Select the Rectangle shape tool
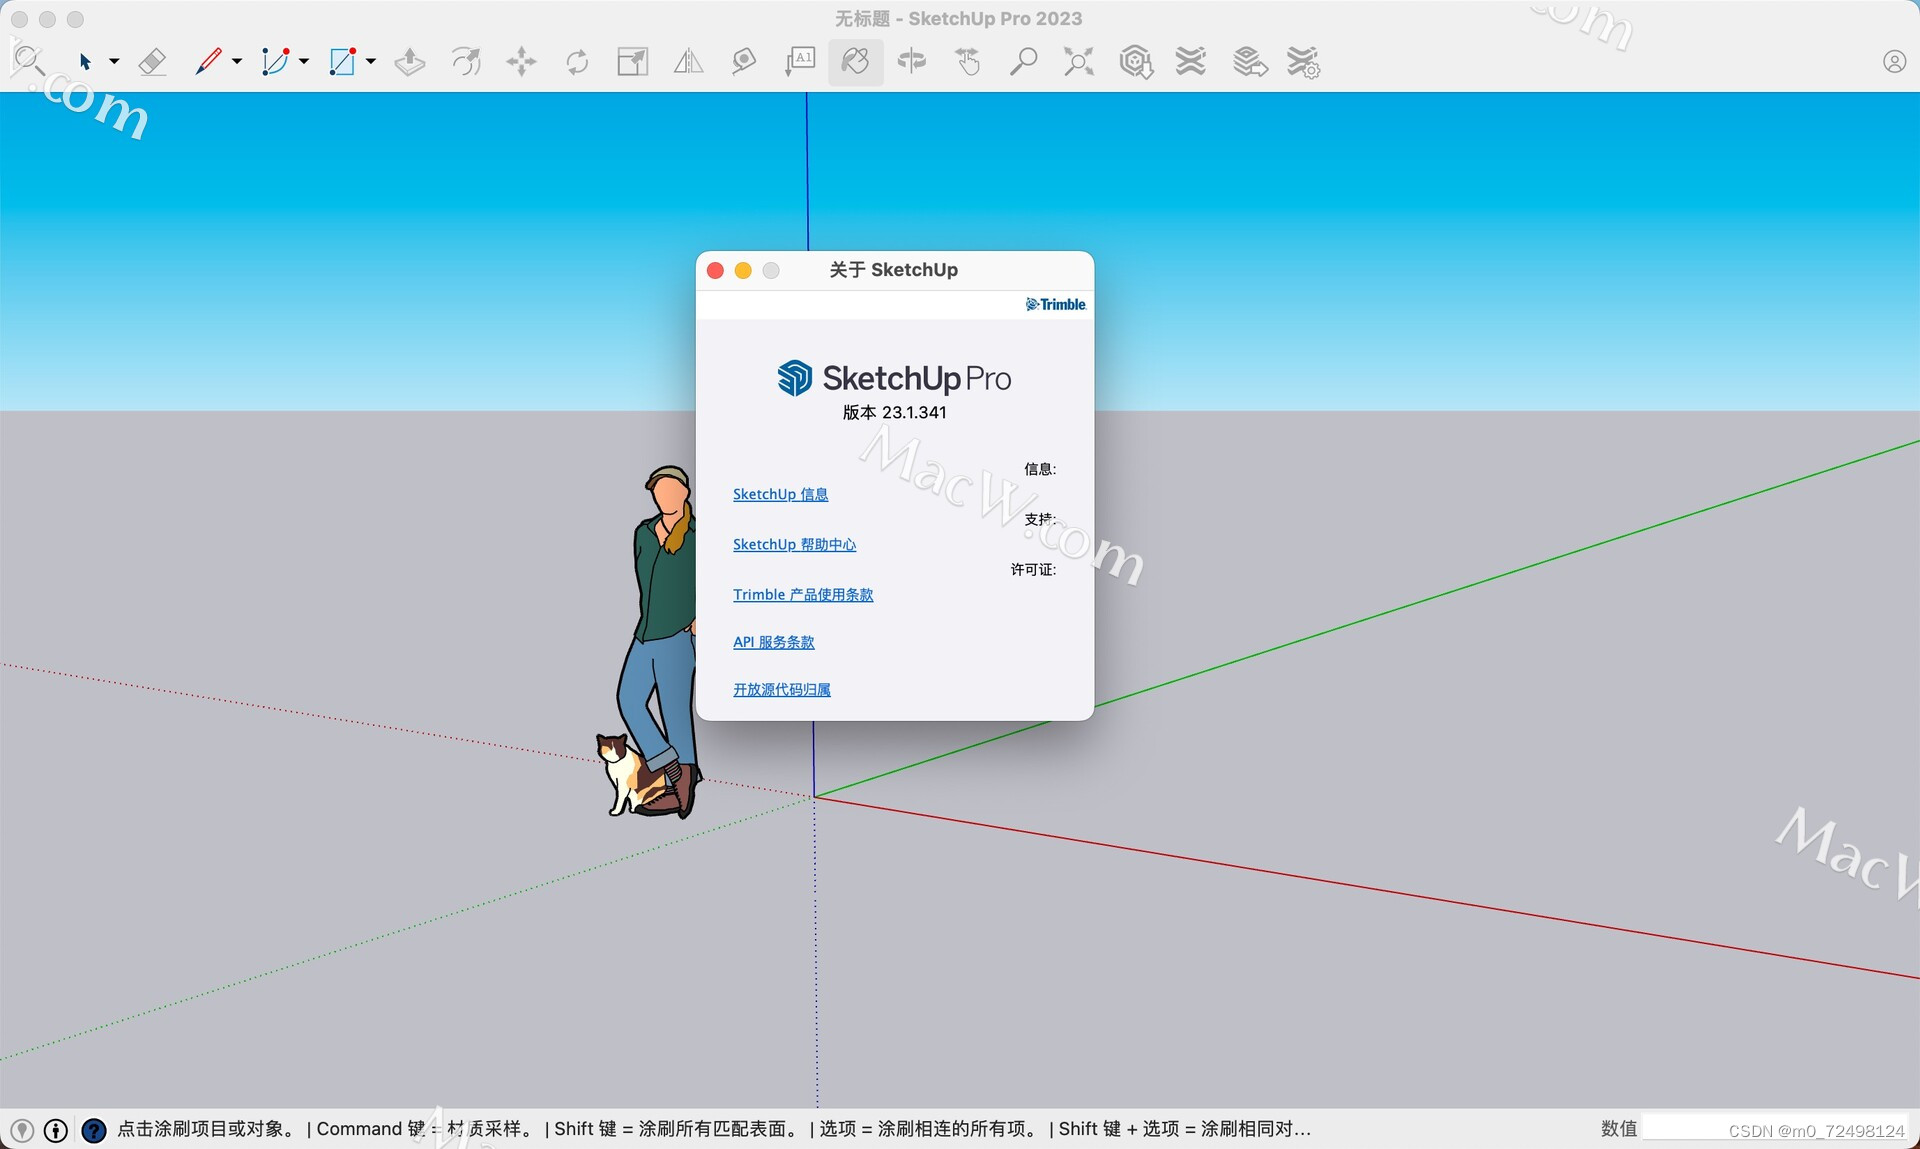Viewport: 1920px width, 1149px height. (343, 62)
